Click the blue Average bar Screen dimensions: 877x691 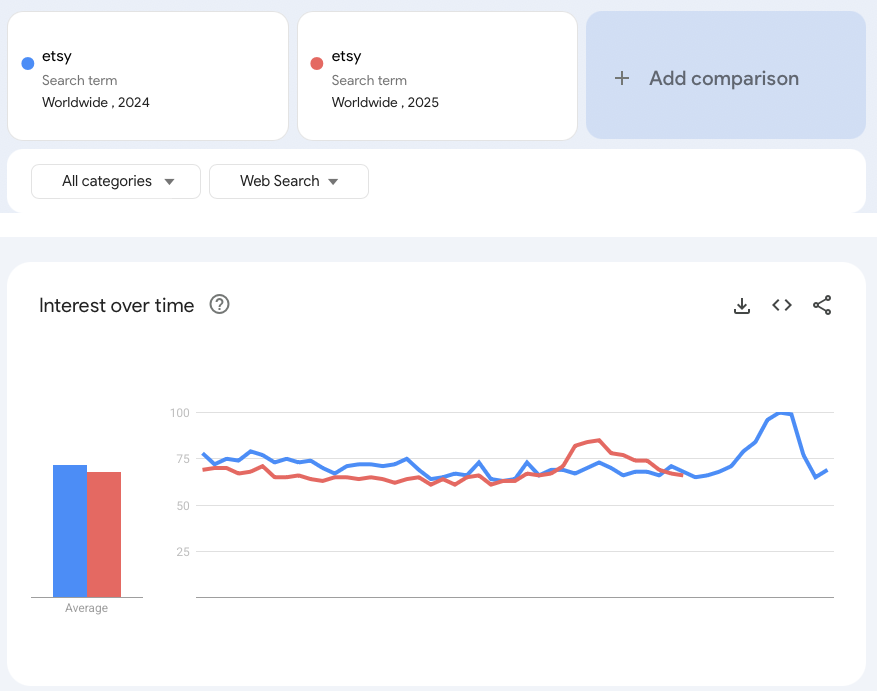pos(70,531)
